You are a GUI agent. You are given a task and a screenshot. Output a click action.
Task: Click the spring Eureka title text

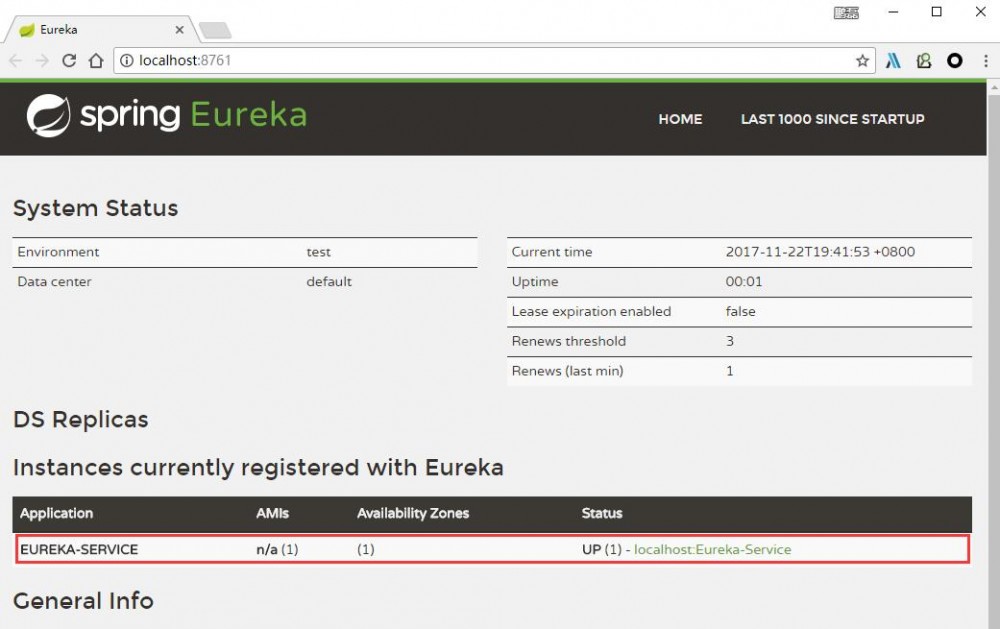[193, 115]
